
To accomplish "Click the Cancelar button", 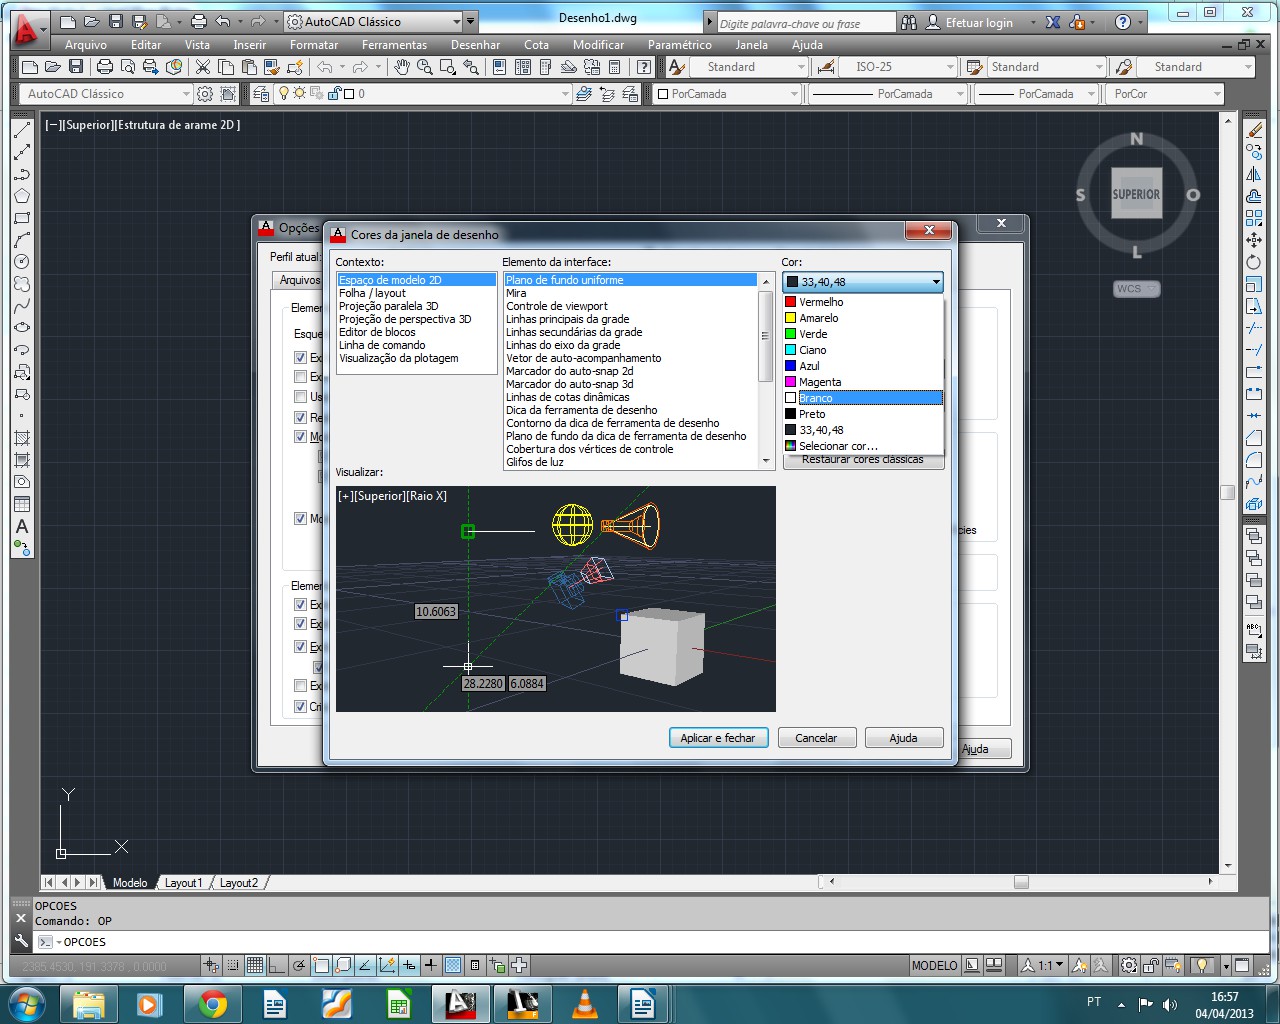I will point(816,738).
